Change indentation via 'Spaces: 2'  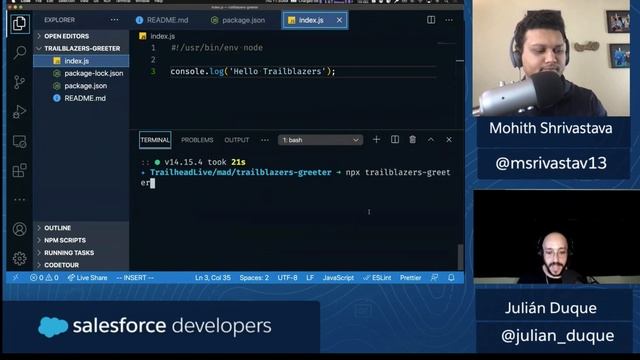[254, 278]
